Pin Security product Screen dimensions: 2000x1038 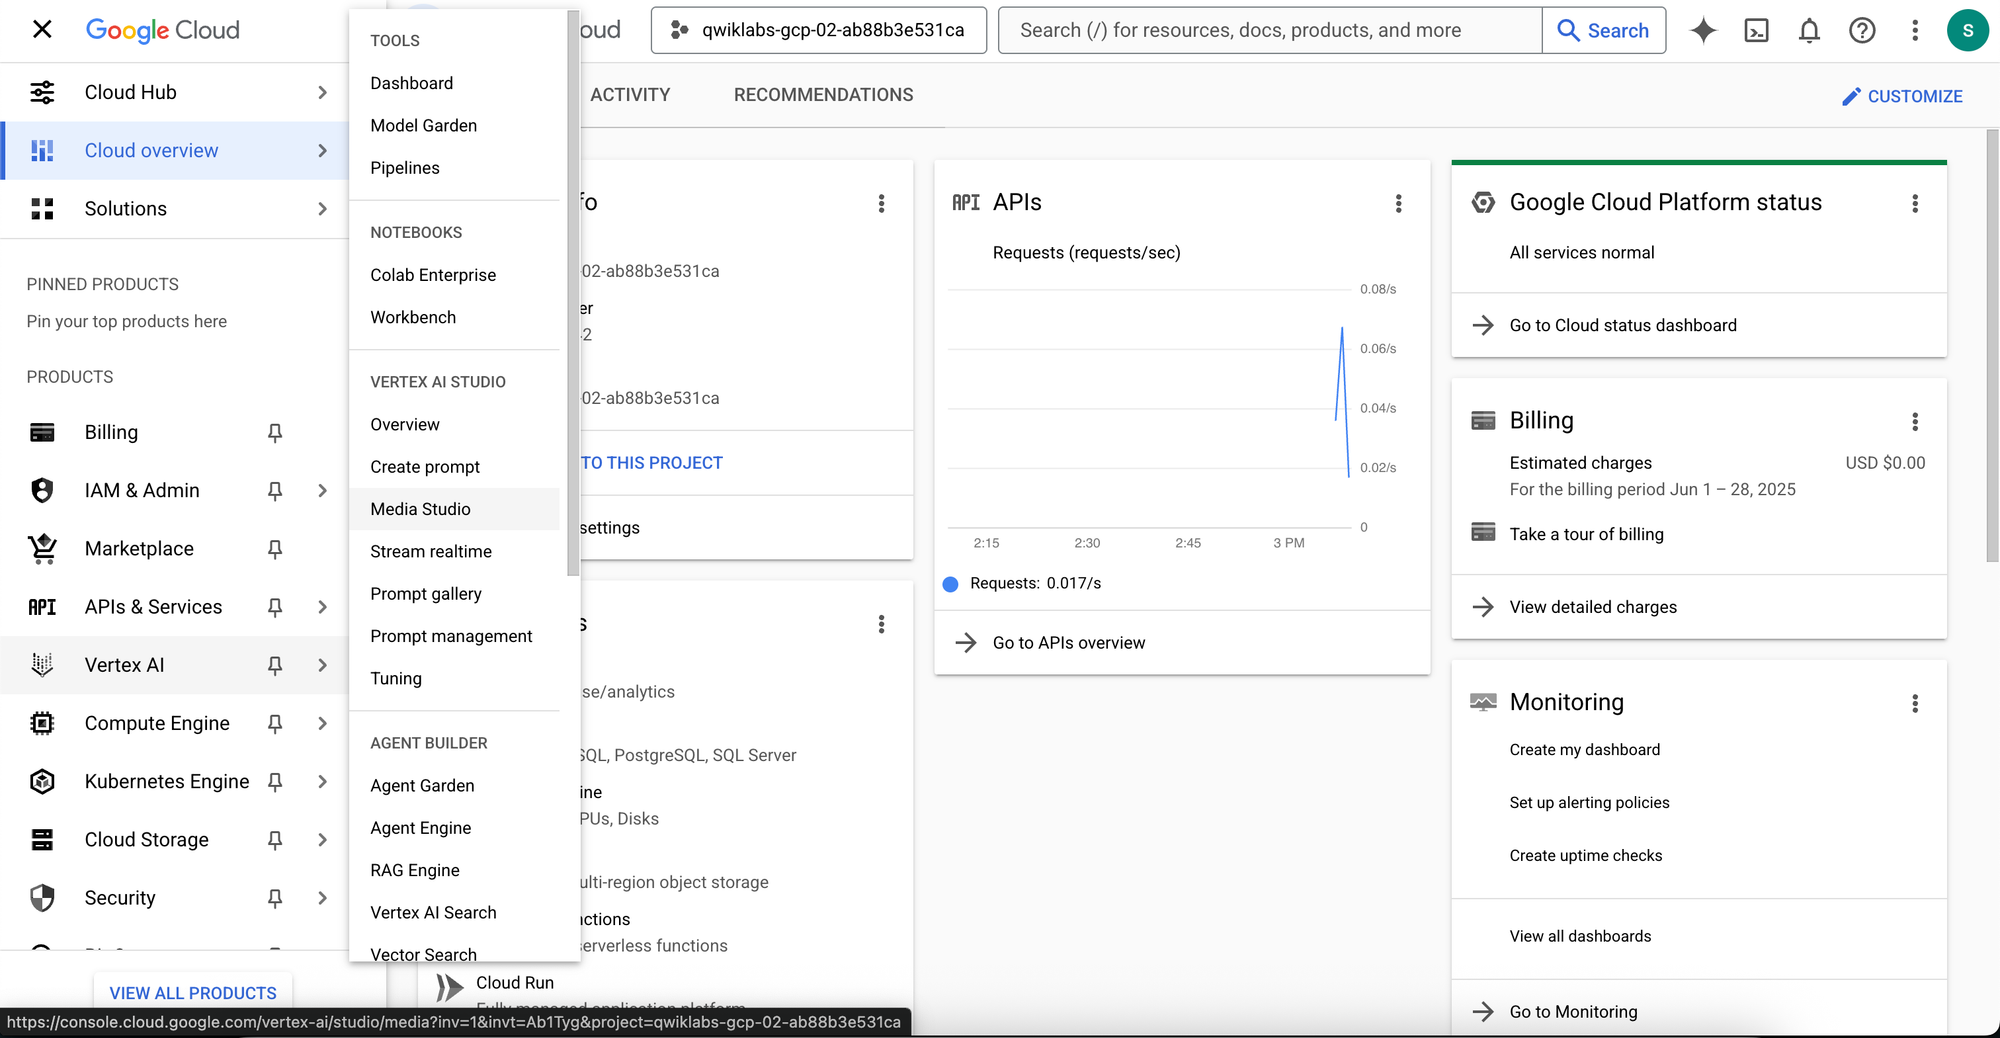(x=275, y=898)
